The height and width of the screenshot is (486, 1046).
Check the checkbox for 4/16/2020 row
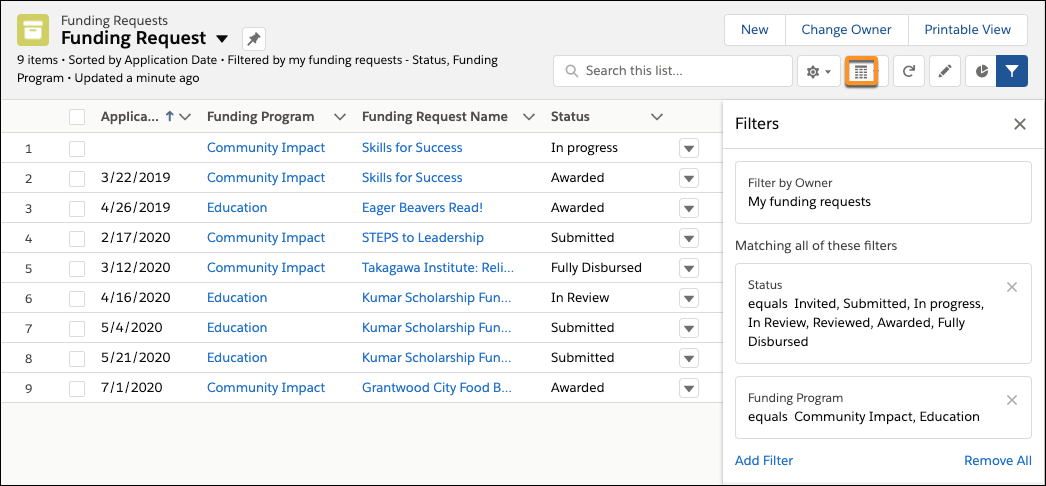77,299
